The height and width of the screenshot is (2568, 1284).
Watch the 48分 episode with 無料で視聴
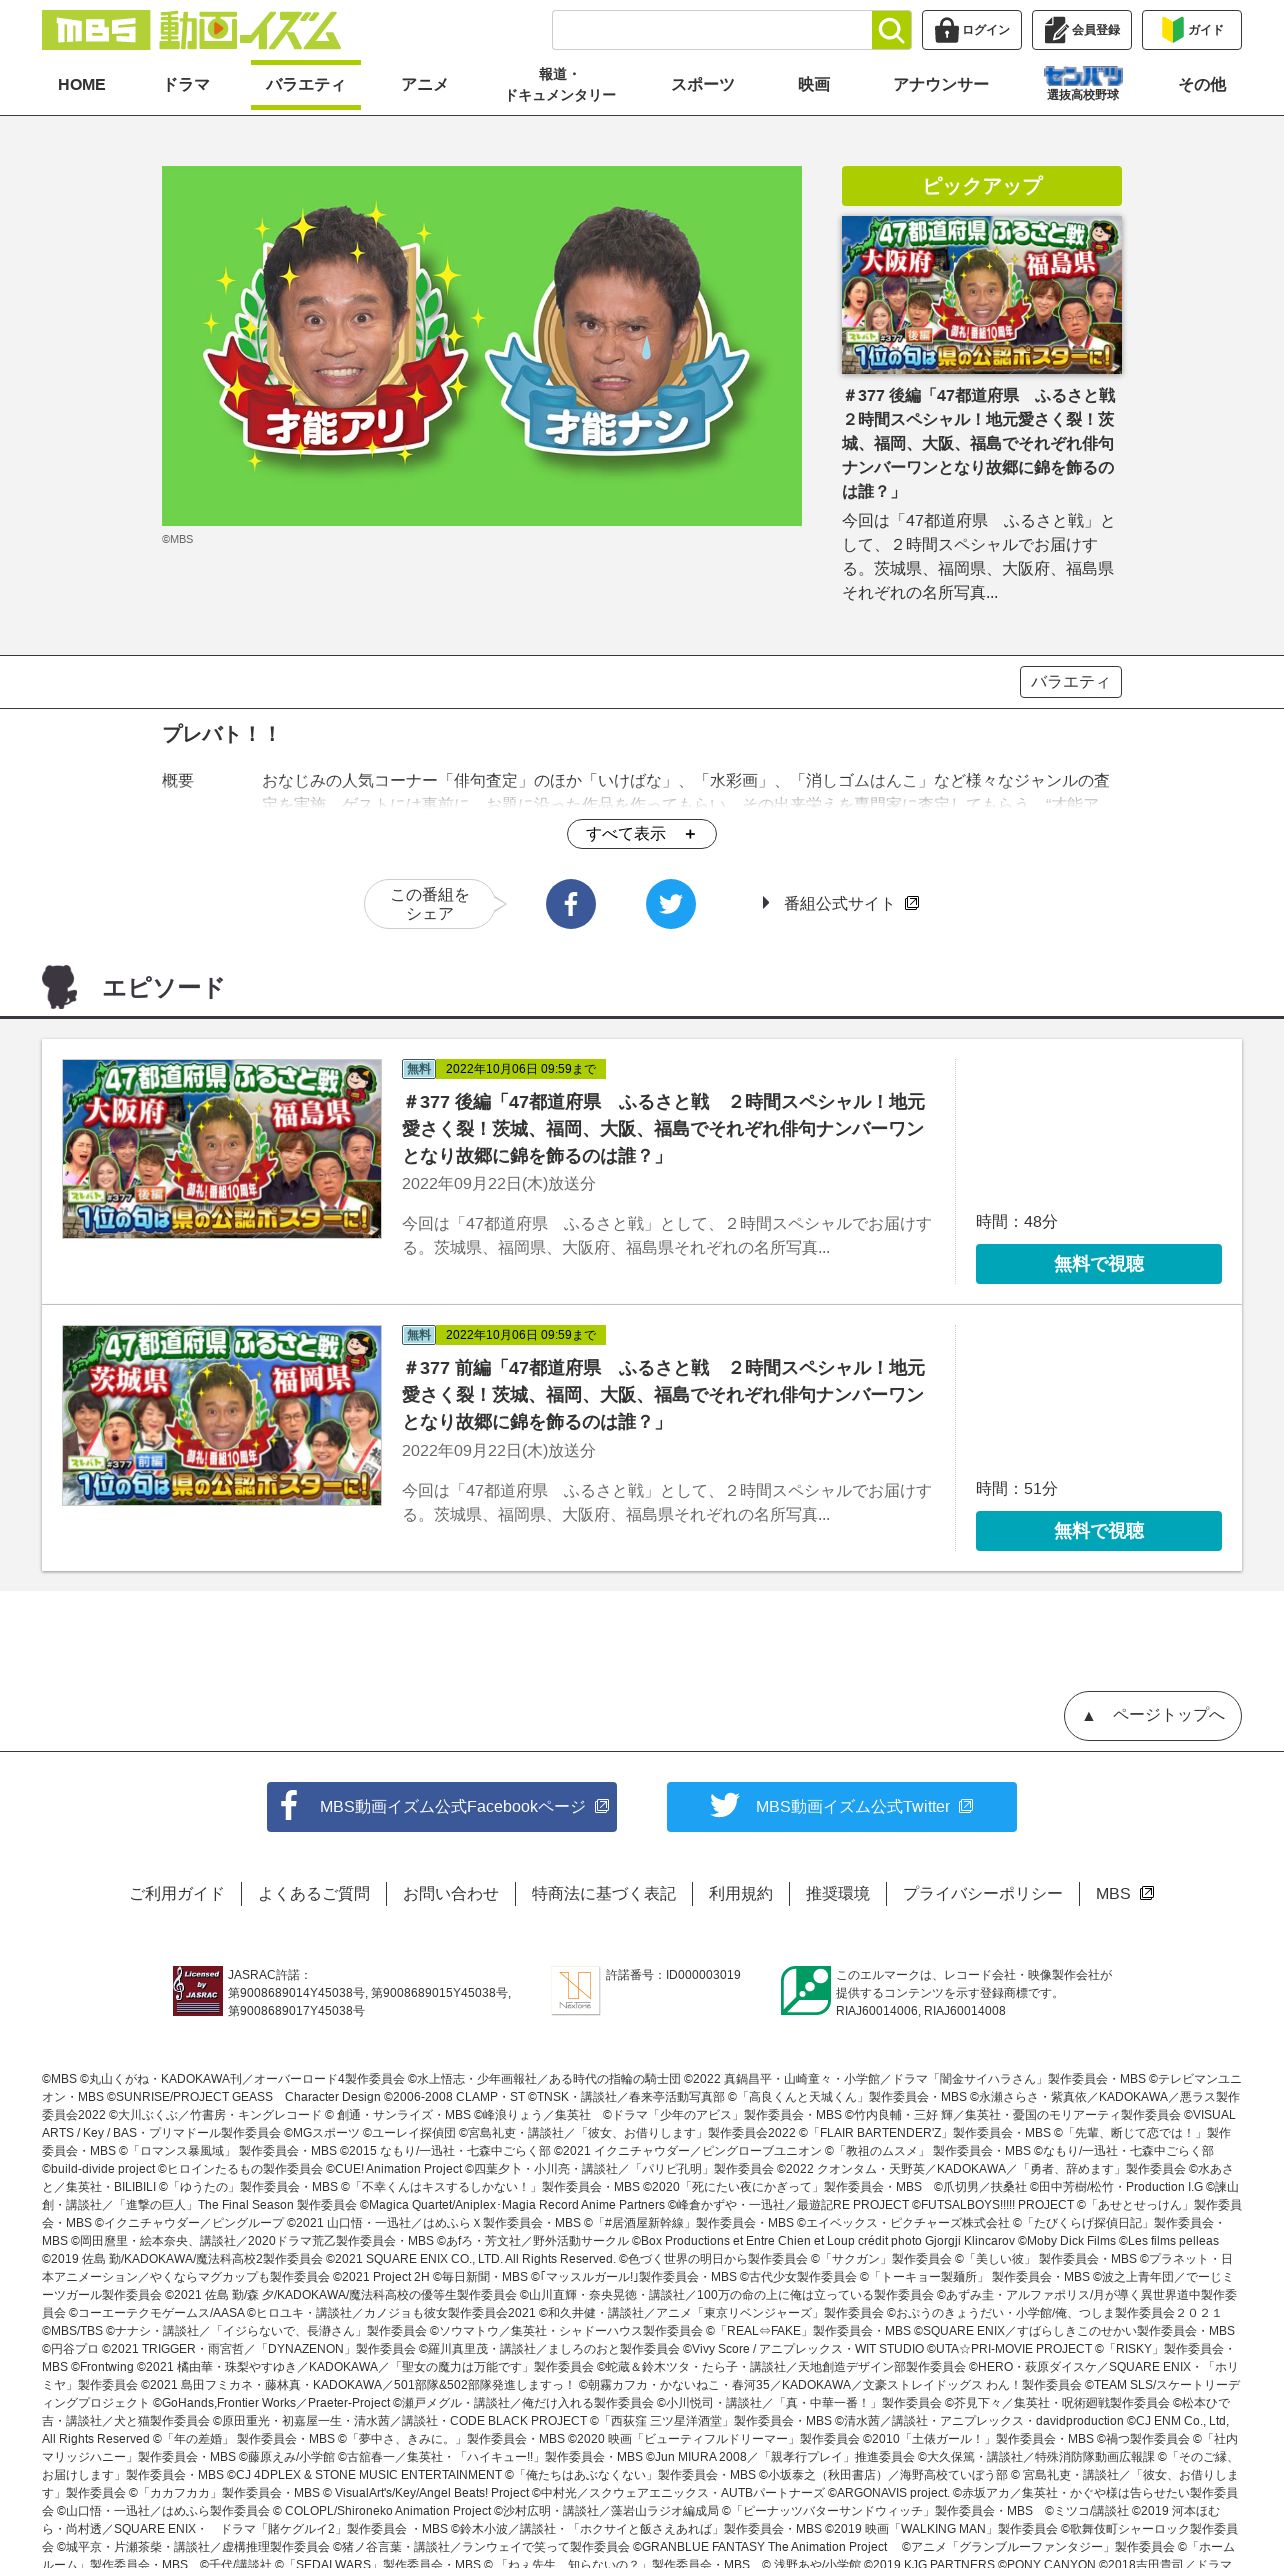point(1099,1264)
